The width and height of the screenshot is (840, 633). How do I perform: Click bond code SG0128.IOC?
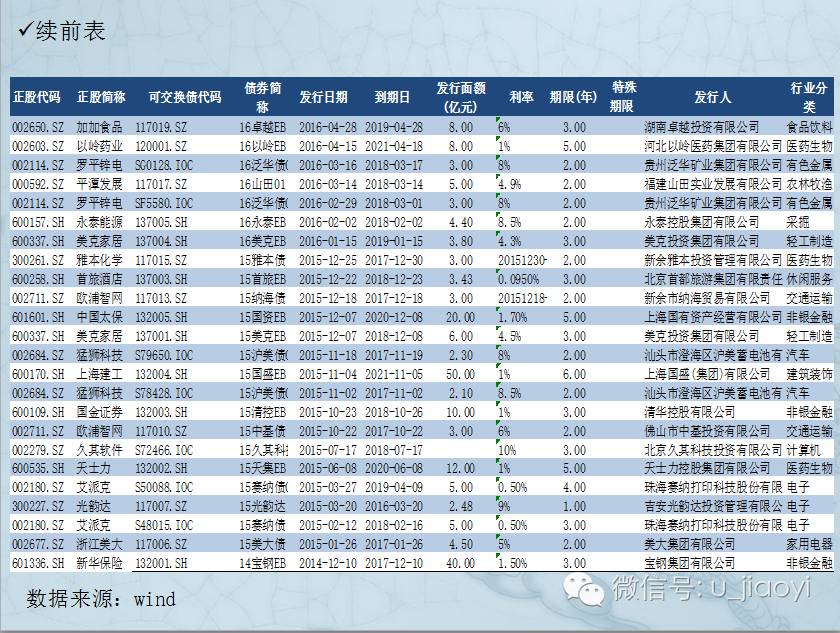tap(163, 165)
